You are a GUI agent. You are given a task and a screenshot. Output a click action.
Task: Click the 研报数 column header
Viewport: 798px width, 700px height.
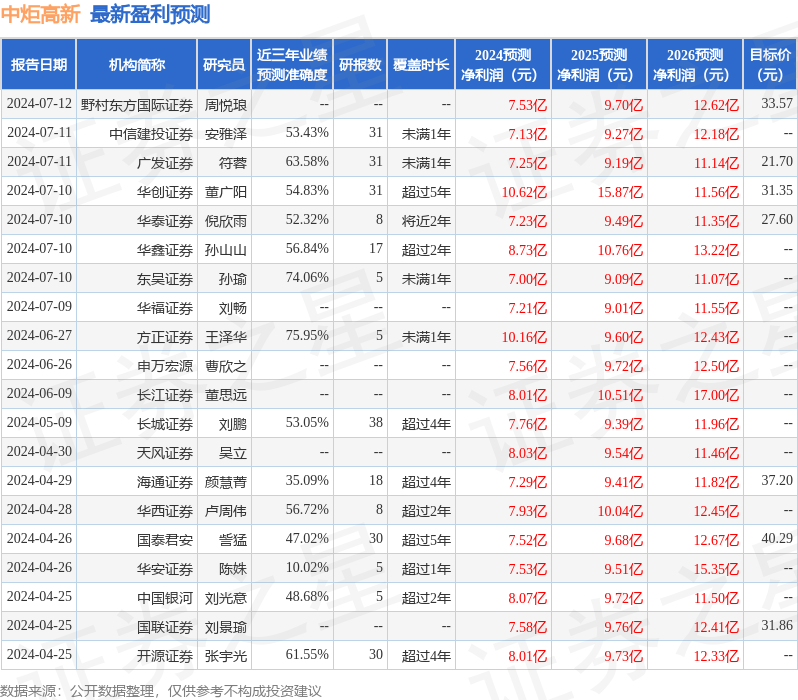(x=360, y=65)
